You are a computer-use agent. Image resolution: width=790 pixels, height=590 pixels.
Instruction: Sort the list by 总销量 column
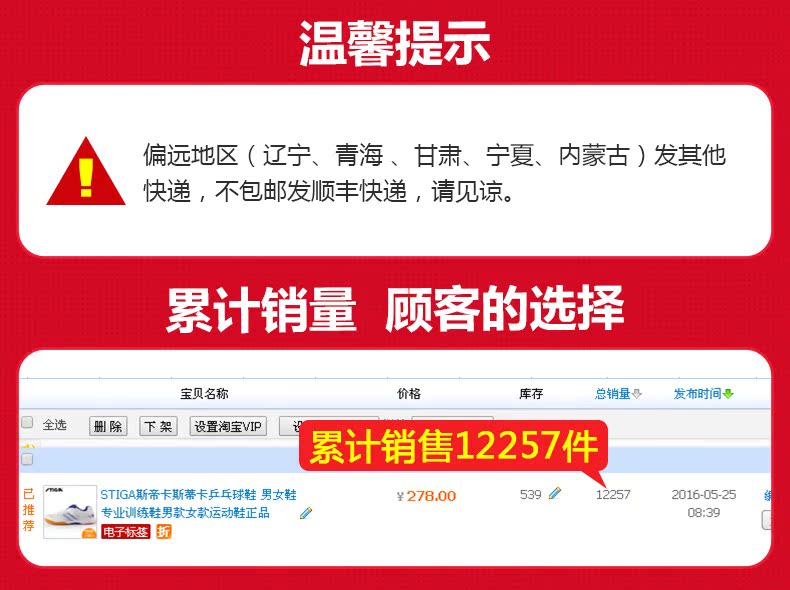click(x=613, y=394)
